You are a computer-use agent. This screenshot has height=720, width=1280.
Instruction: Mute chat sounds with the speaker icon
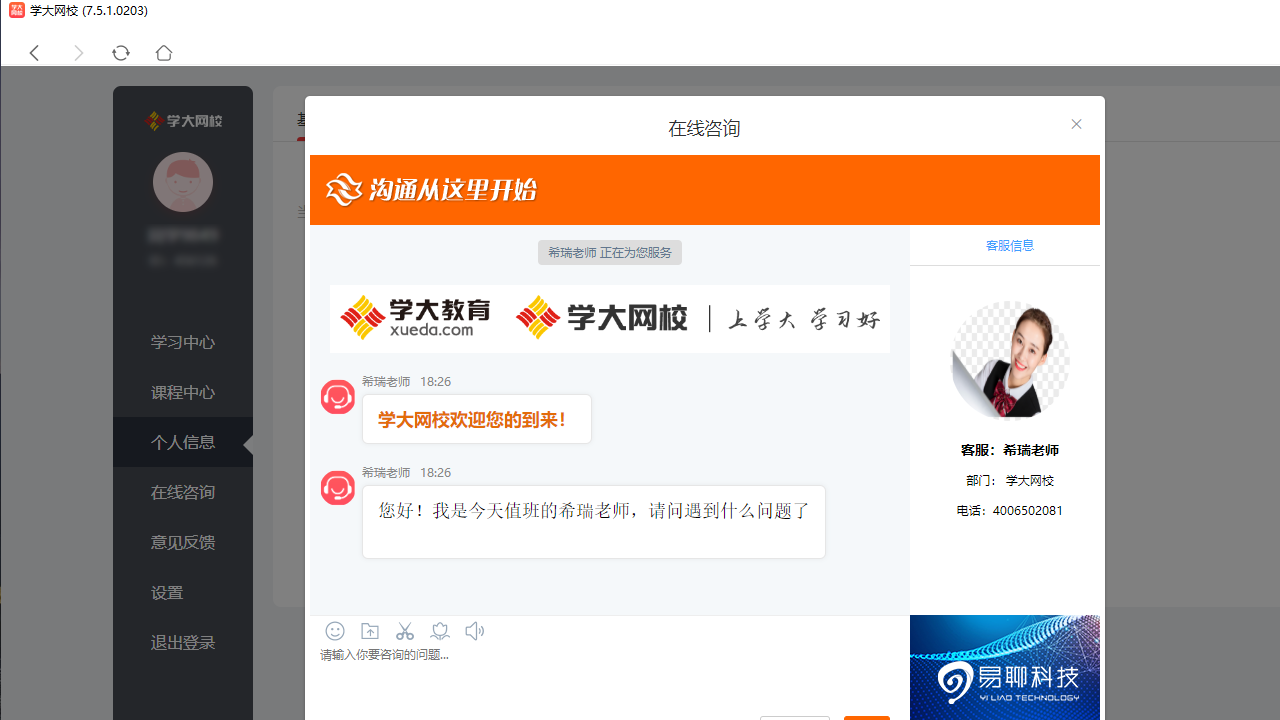coord(474,630)
